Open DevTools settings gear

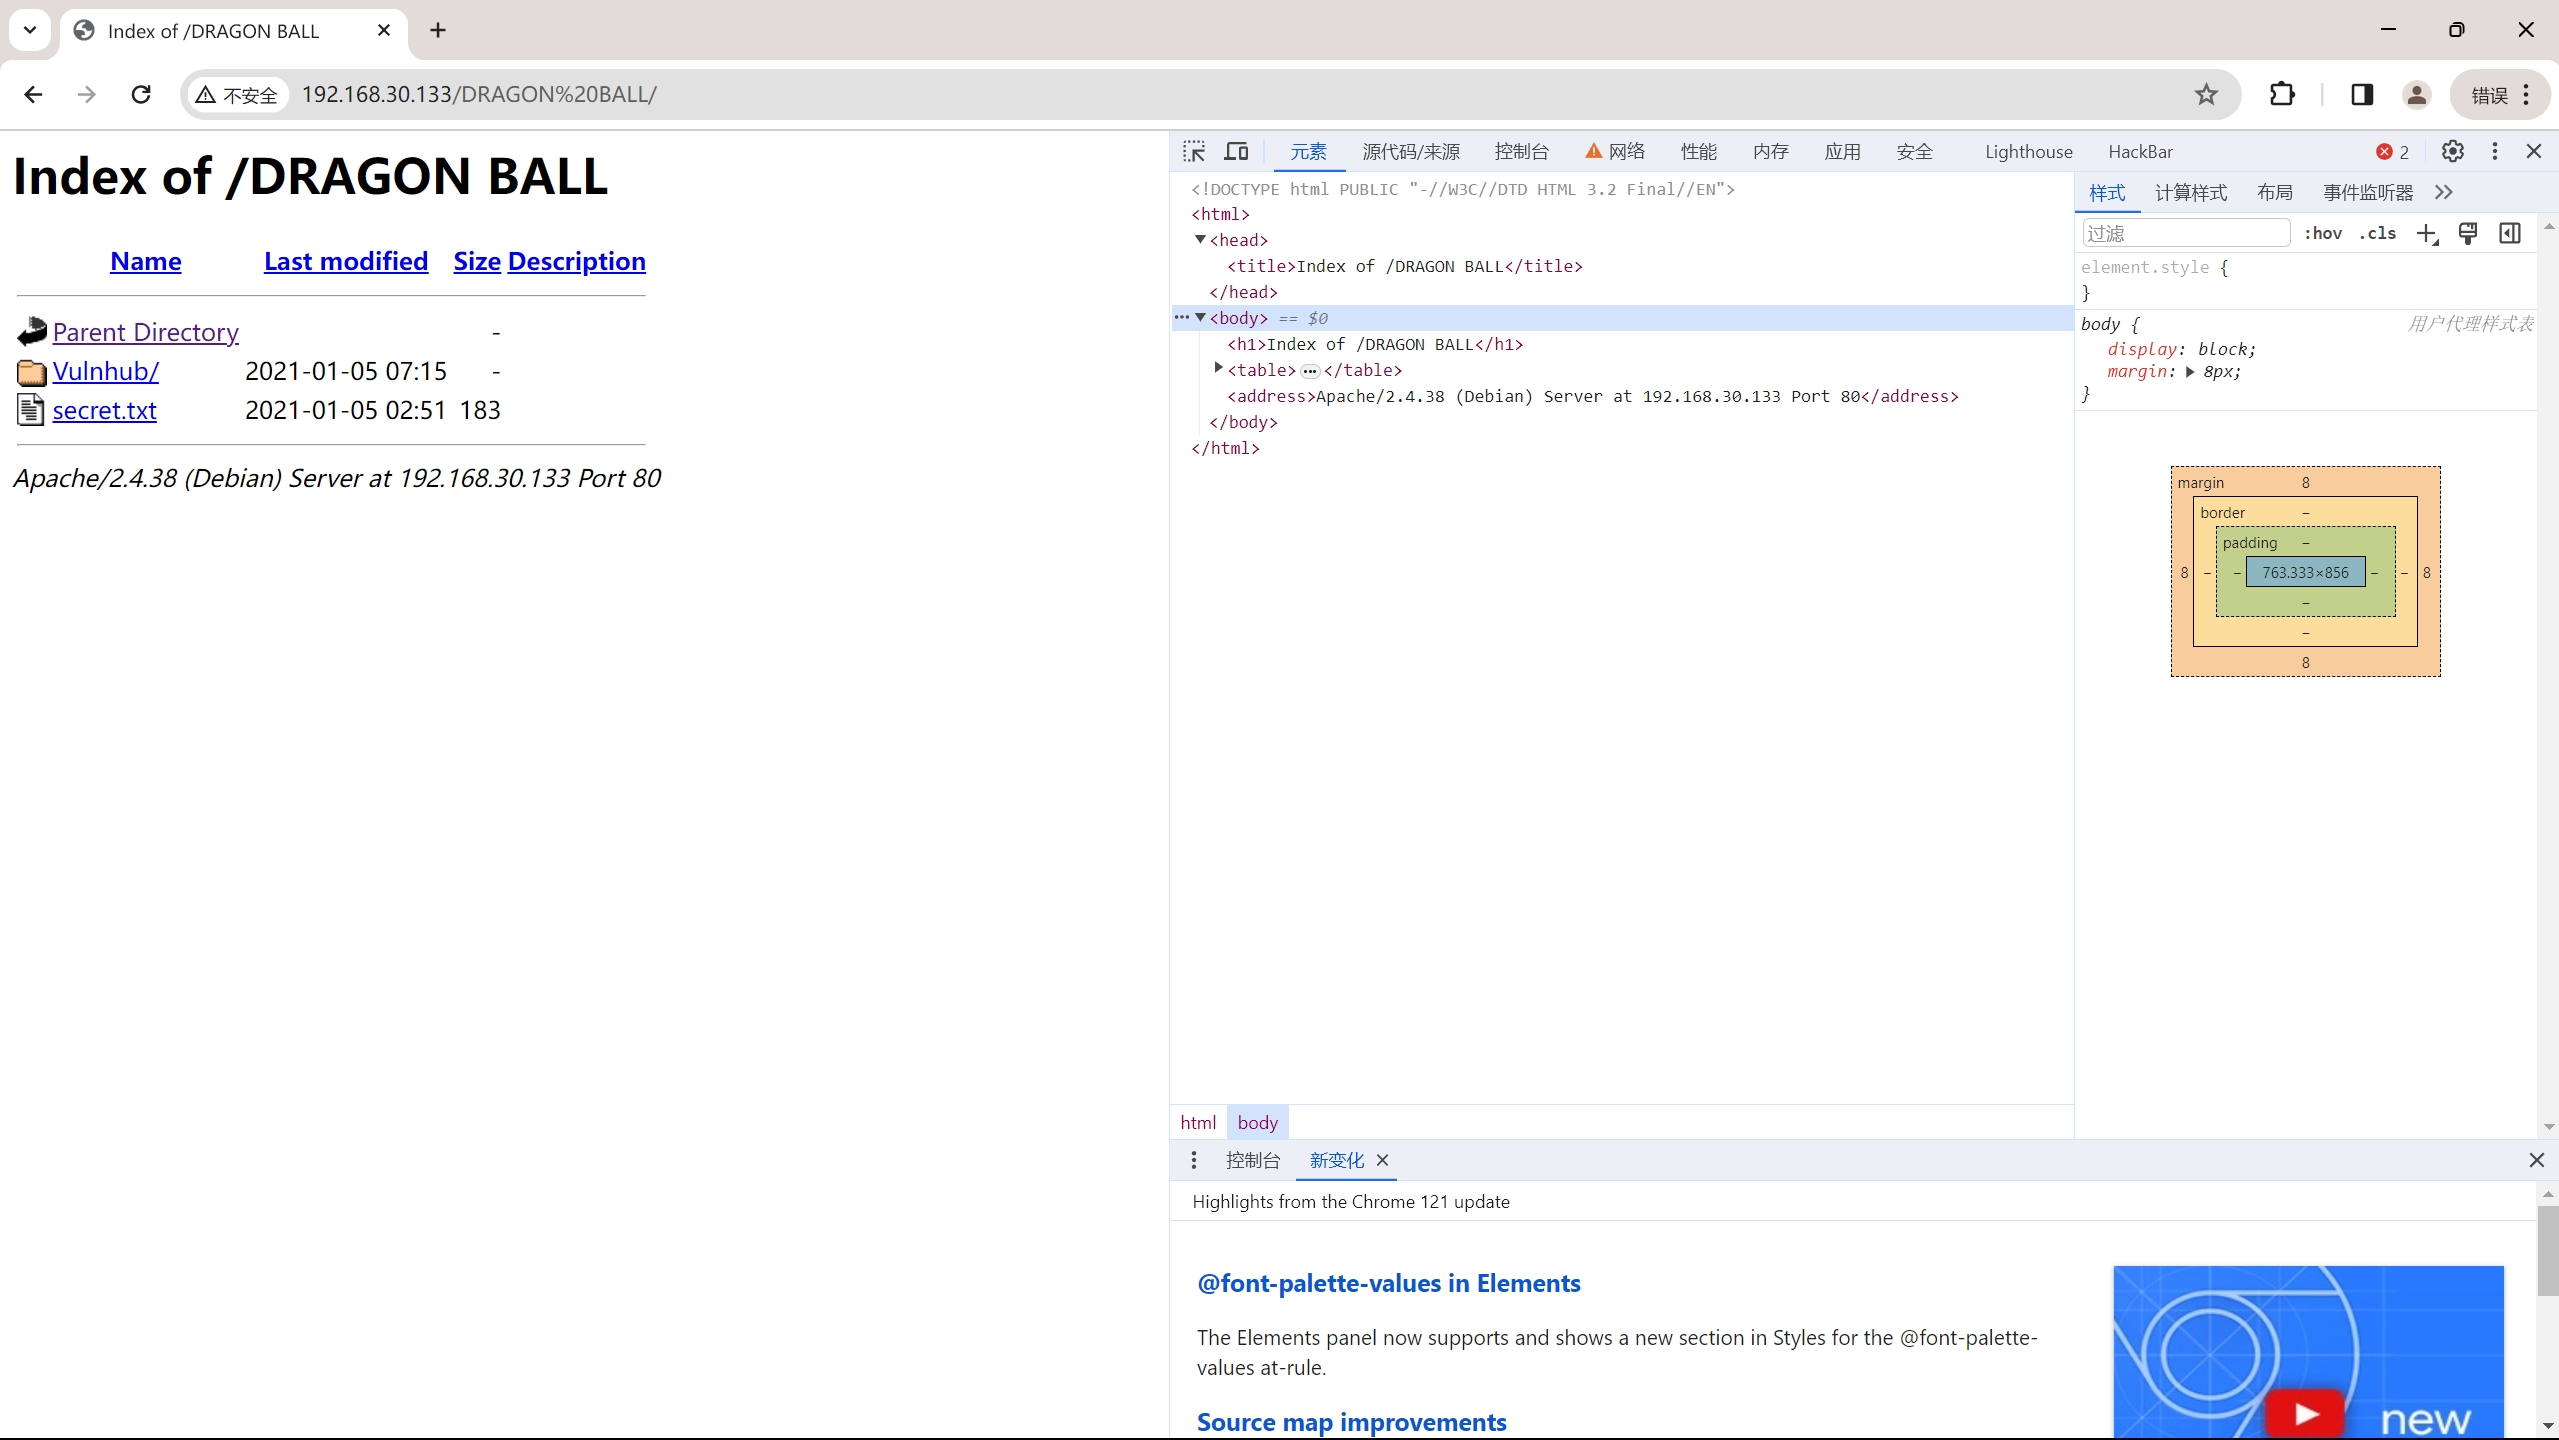tap(2452, 151)
